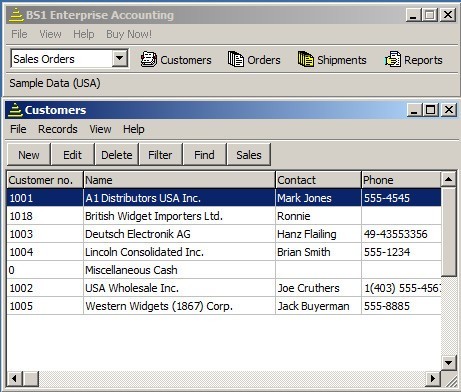This screenshot has height=392, width=461.
Task: Open View menu in Customers window
Action: point(100,129)
